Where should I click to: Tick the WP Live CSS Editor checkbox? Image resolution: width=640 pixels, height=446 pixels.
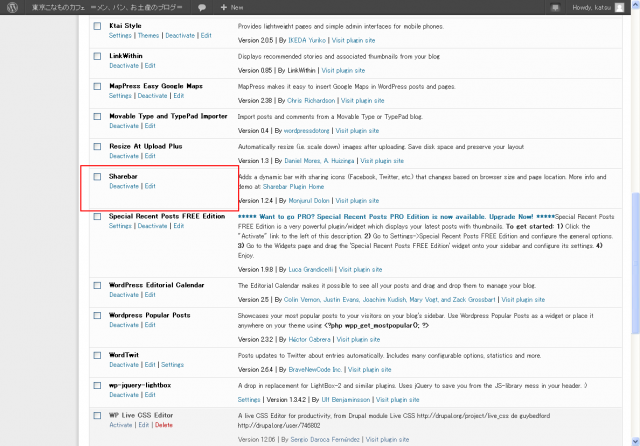(x=97, y=416)
